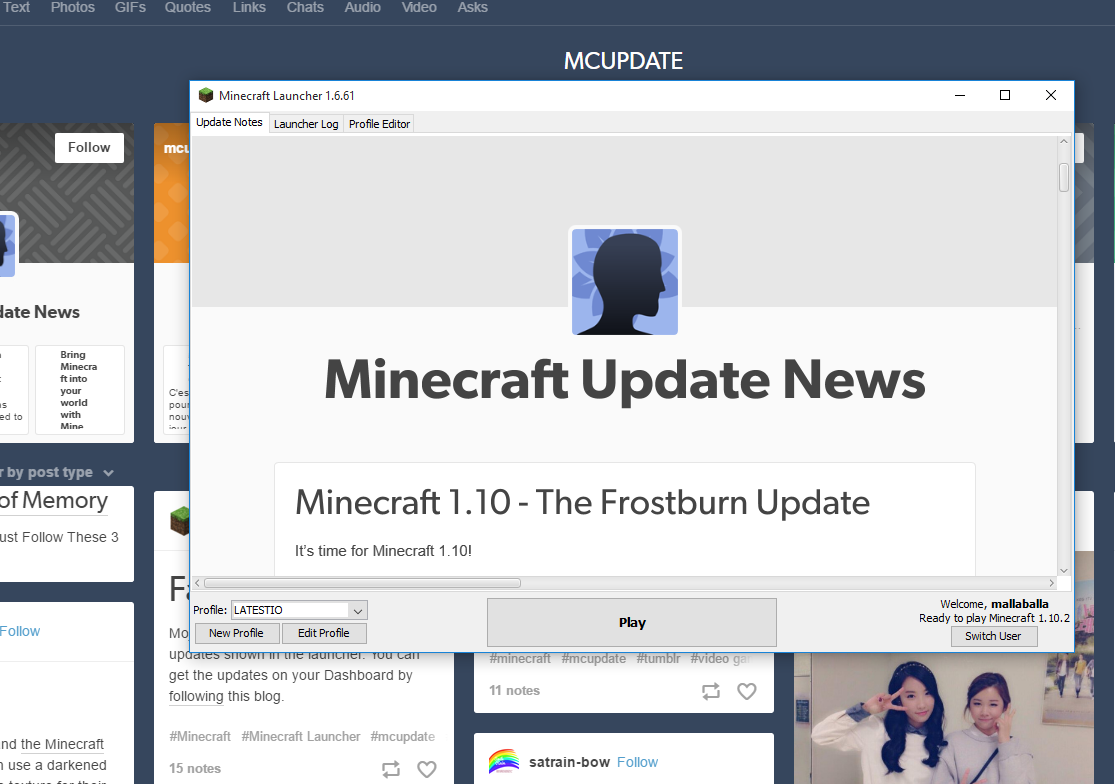Click the Switch User button
Screen dimensions: 1115x784
click(x=993, y=636)
